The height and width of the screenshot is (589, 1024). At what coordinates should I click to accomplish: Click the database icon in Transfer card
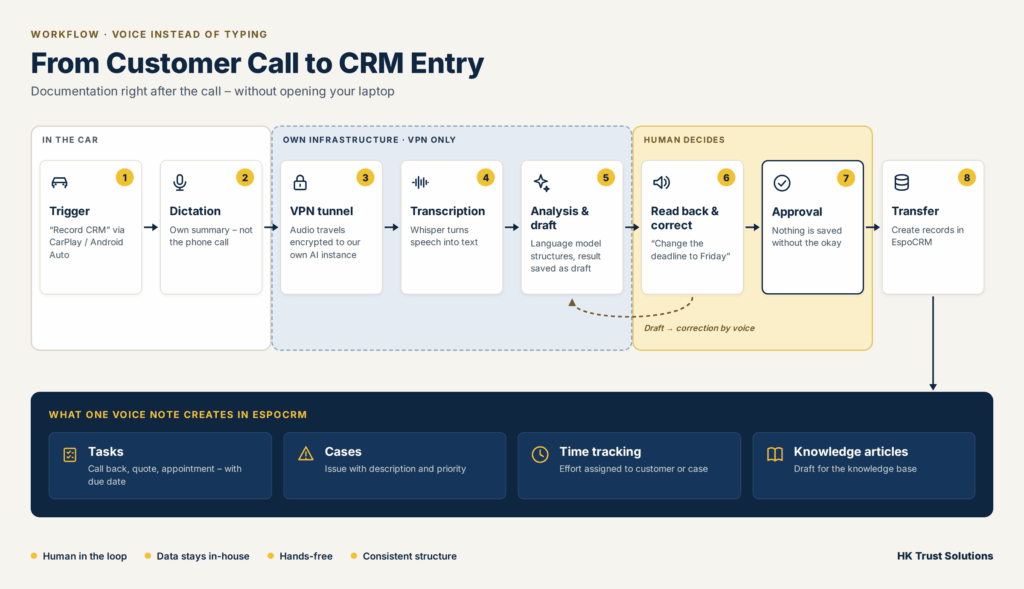click(901, 182)
